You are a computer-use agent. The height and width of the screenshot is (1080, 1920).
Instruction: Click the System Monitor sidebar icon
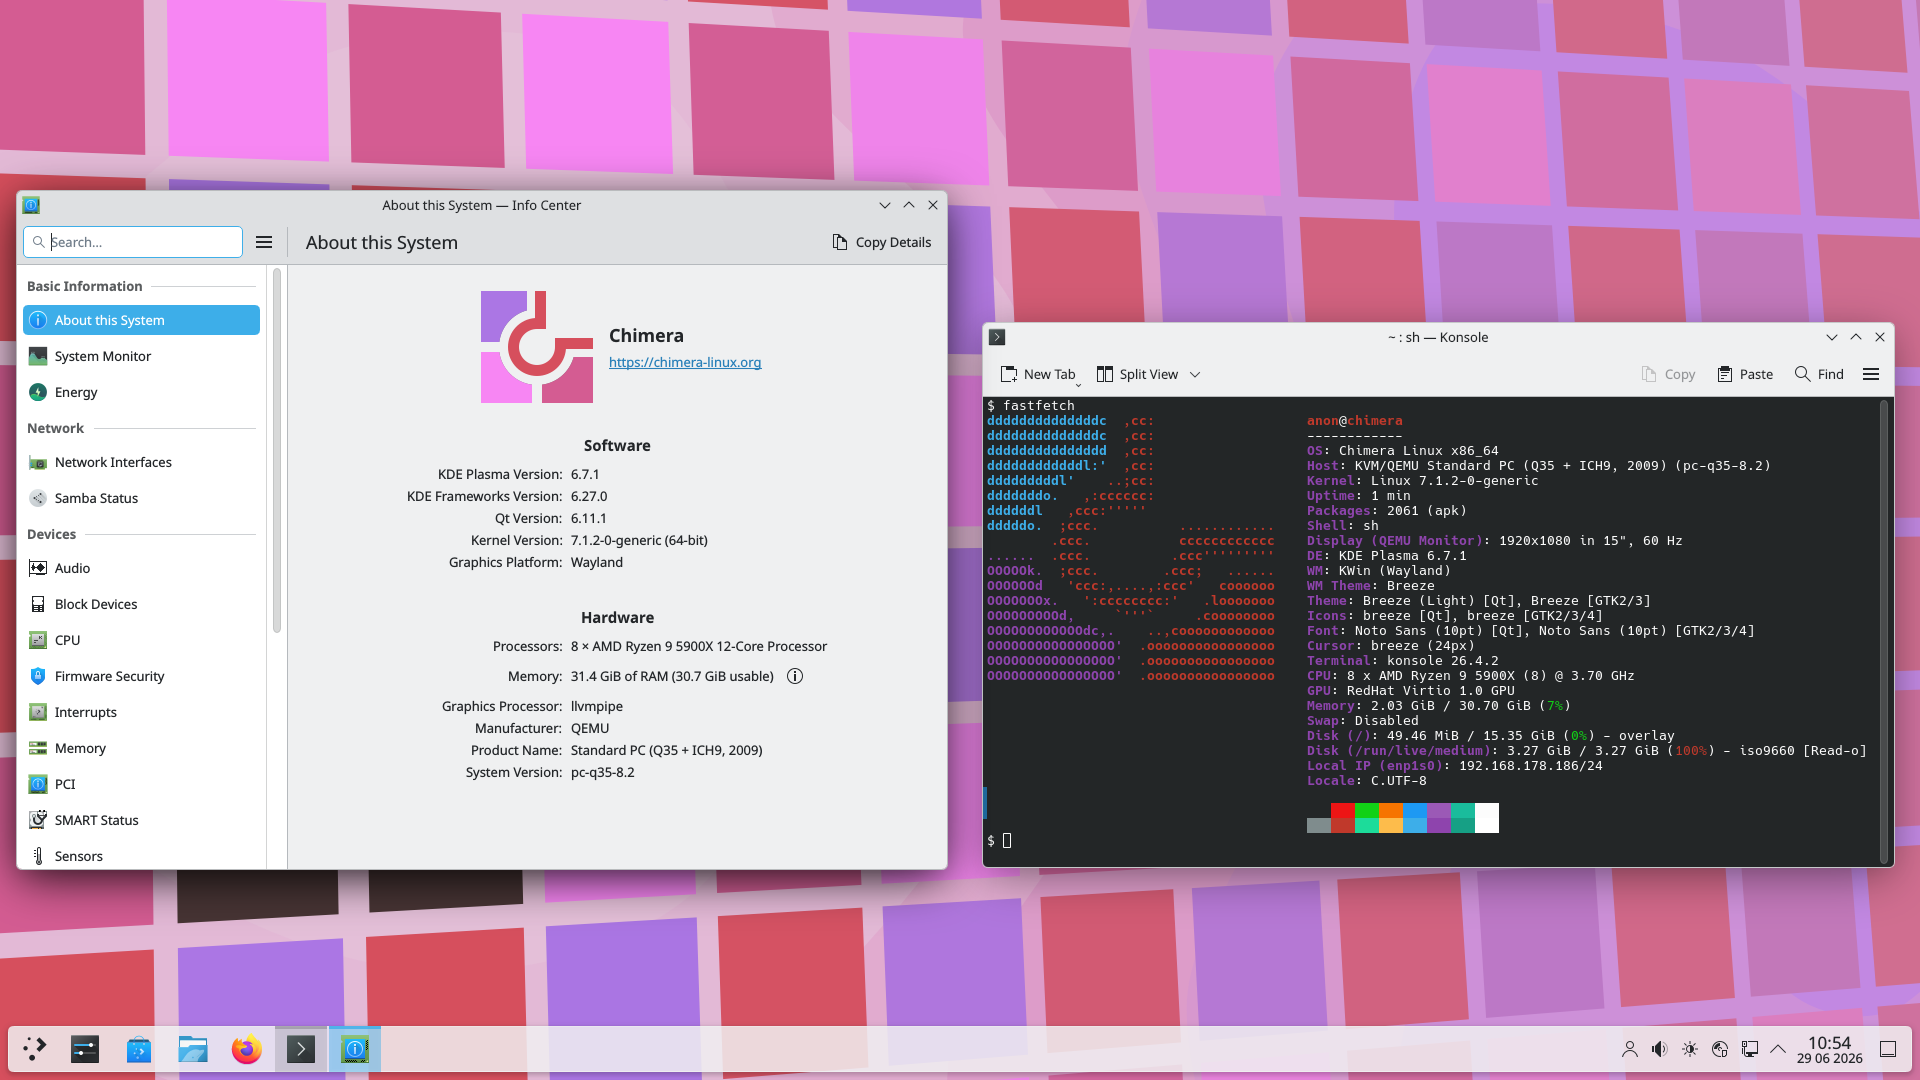point(38,356)
